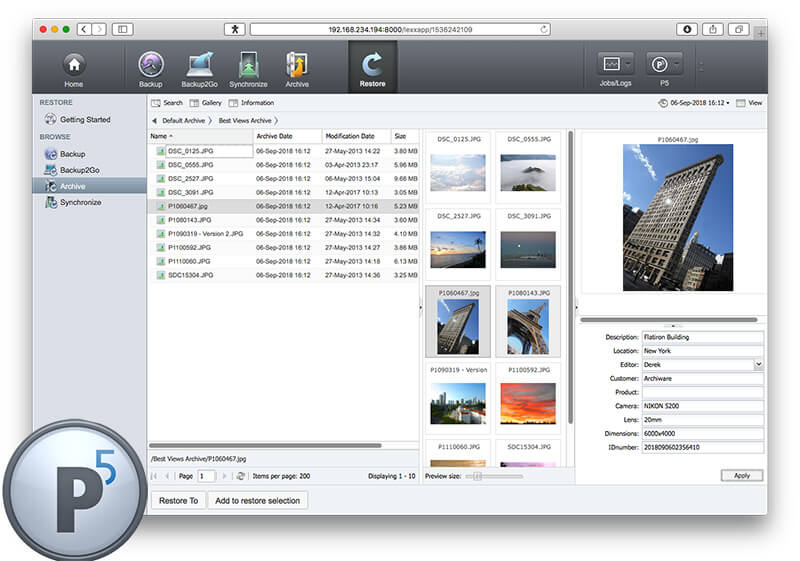Viewport: 800px width, 561px height.
Task: Click the address bar showing 192.168.234.194:8000
Action: click(400, 30)
